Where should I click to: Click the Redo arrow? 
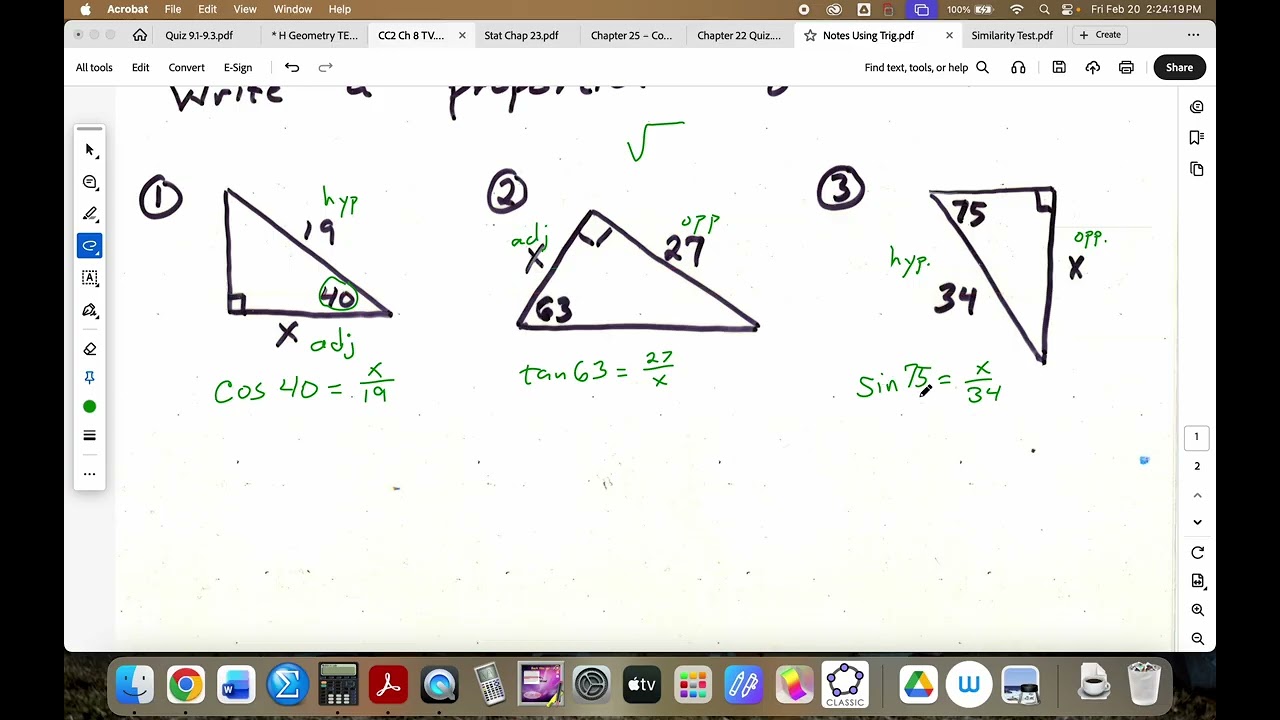click(325, 67)
